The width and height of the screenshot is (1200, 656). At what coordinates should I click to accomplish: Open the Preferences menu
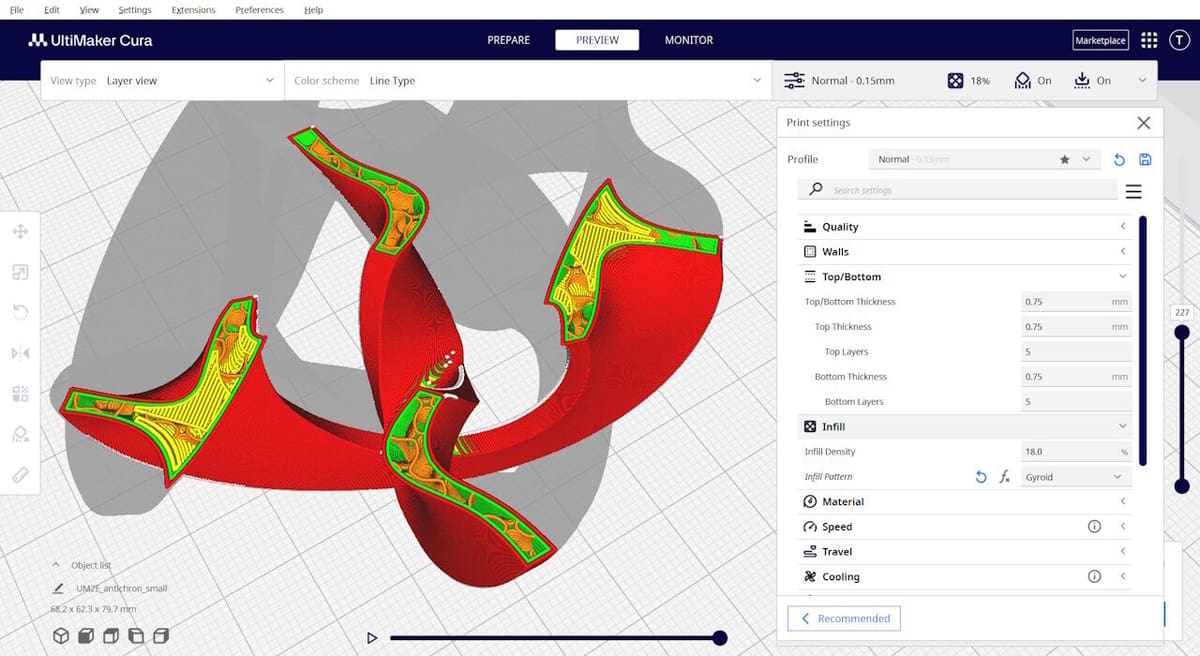click(258, 10)
